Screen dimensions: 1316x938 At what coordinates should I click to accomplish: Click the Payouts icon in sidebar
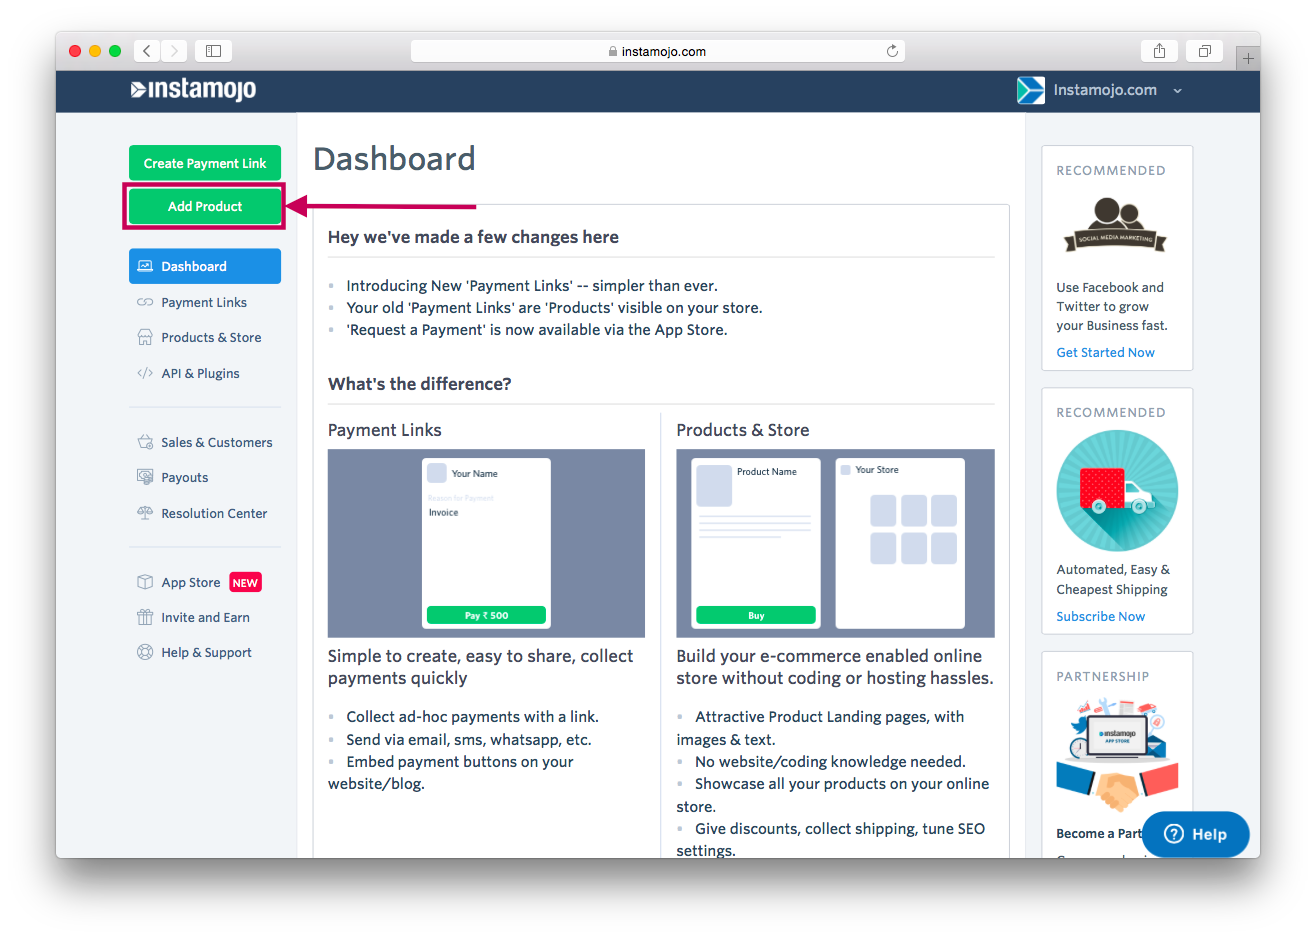coord(145,477)
